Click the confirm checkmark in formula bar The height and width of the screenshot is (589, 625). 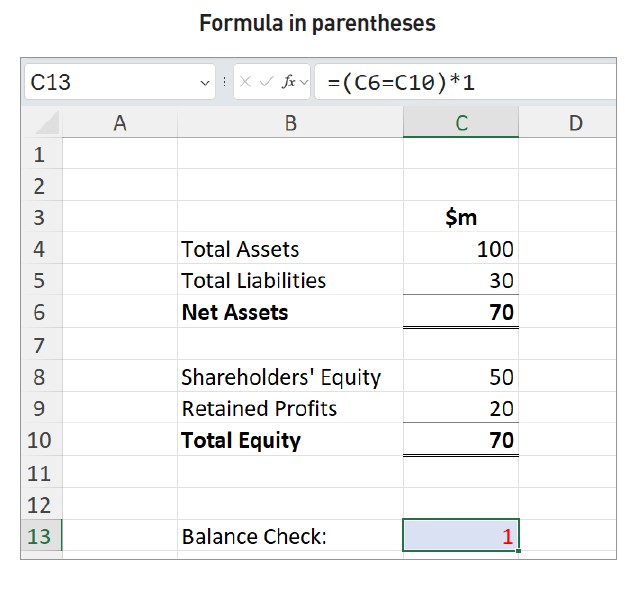[266, 82]
